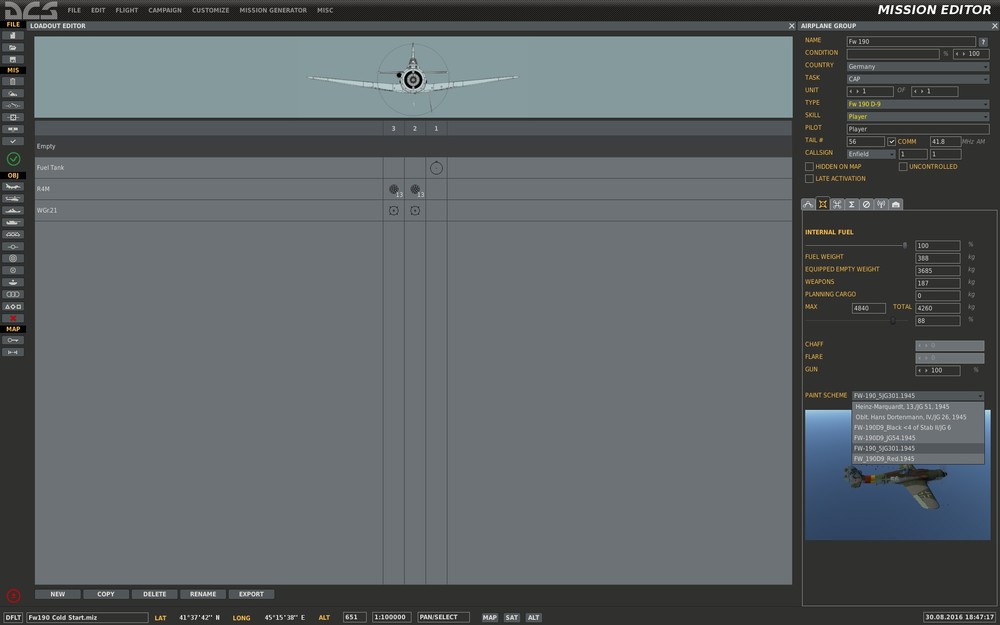This screenshot has height=625, width=1000.
Task: Open the radio presets antenna tab
Action: coord(881,204)
